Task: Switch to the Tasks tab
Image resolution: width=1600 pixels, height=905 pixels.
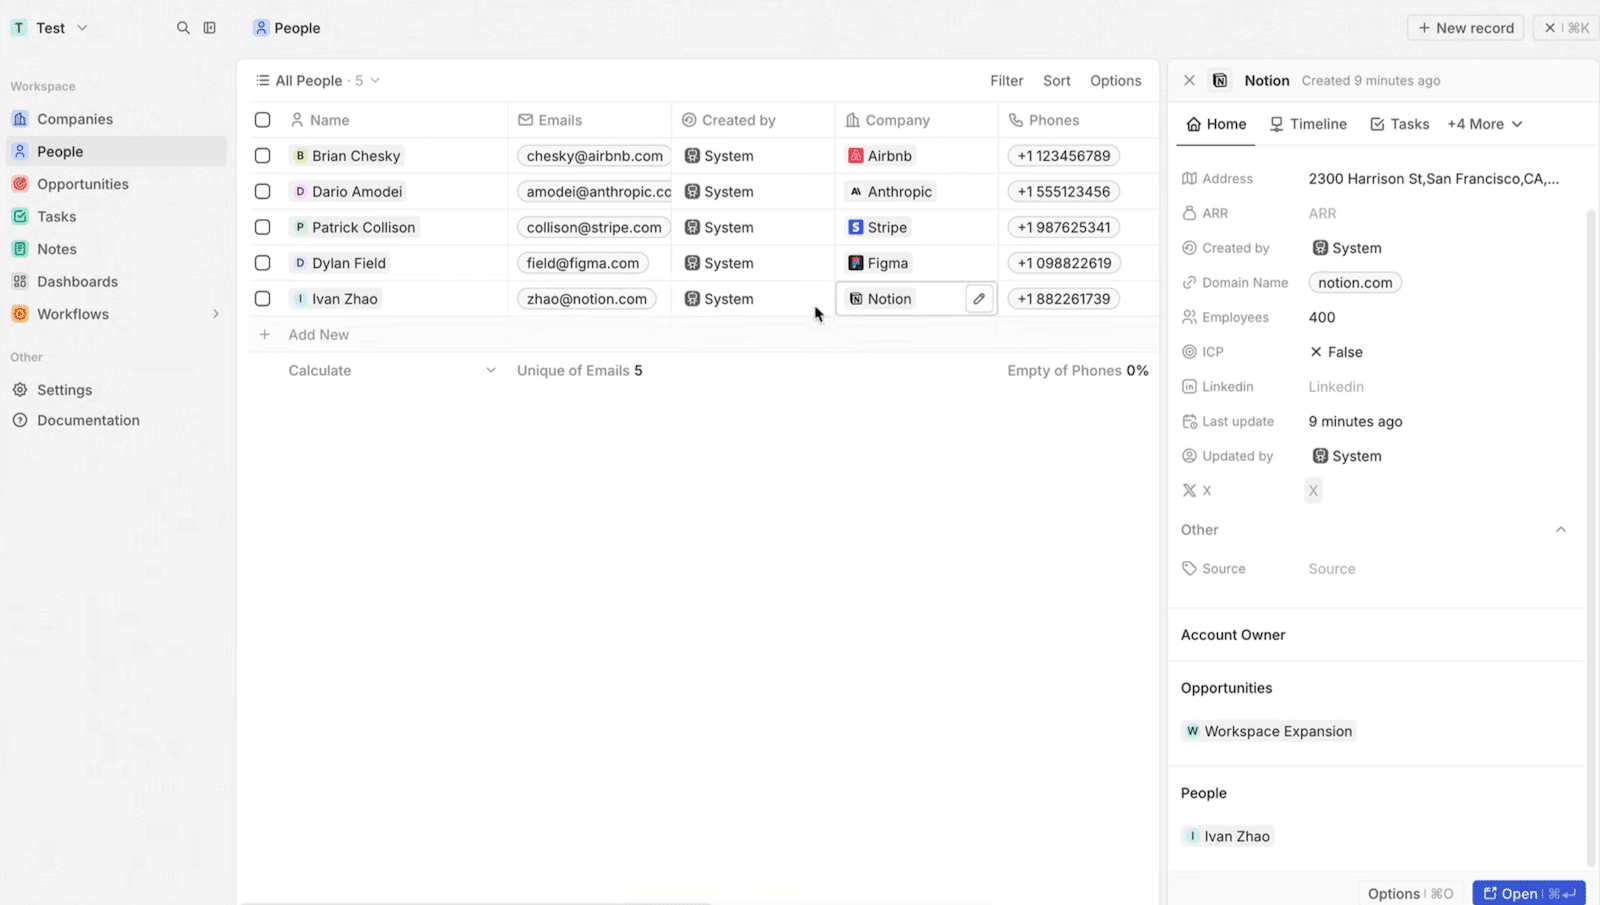Action: (x=1399, y=124)
